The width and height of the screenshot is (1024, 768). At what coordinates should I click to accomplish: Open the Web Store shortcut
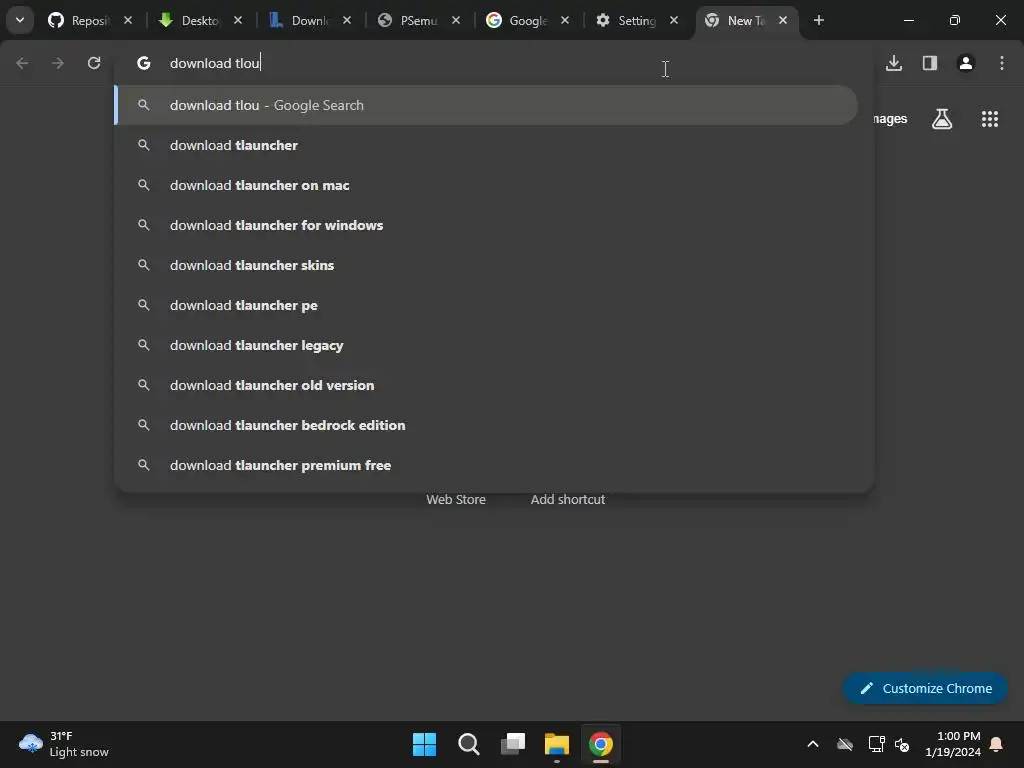point(456,500)
